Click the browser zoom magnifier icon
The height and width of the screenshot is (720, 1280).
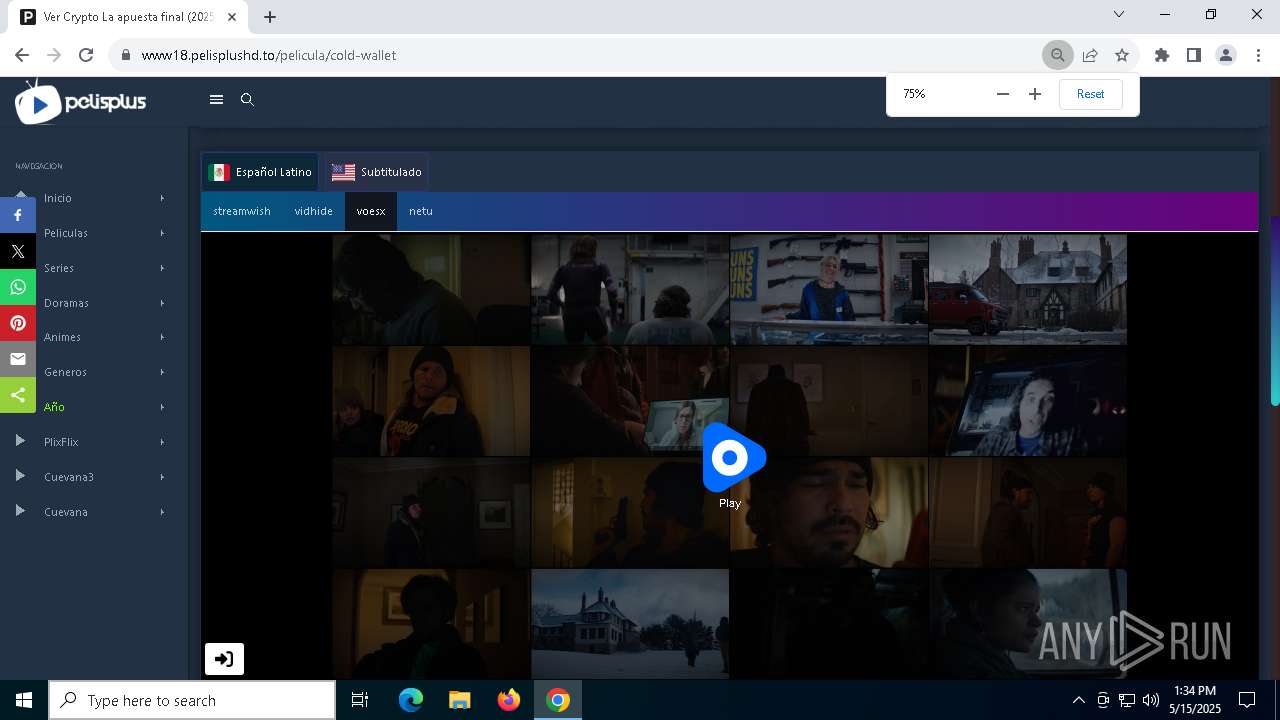(1057, 55)
